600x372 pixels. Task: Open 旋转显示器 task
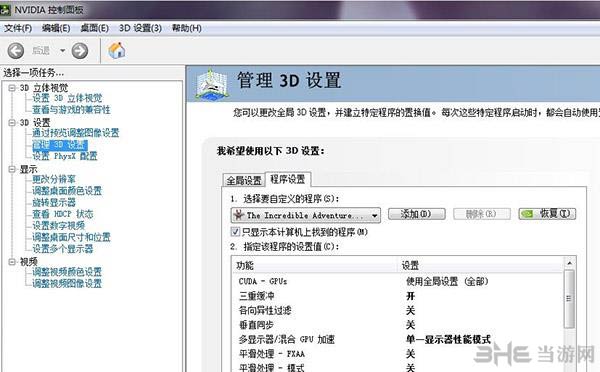[x=54, y=202]
